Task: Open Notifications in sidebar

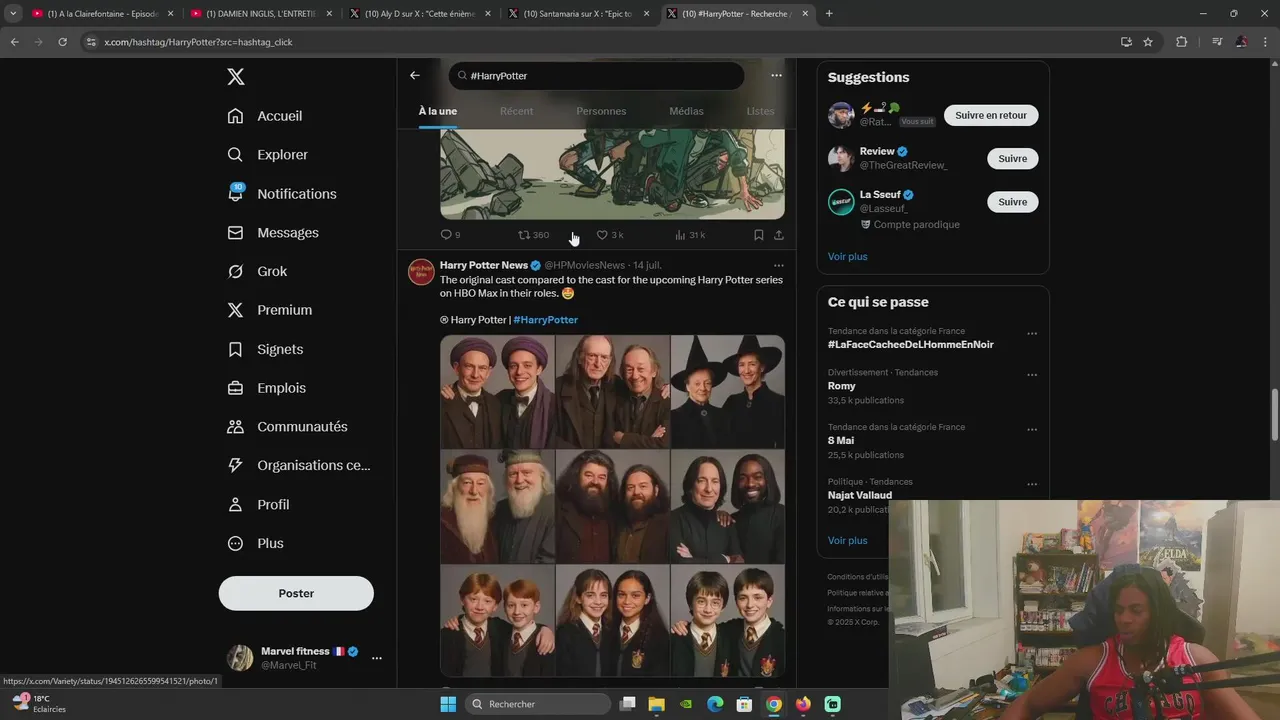Action: pyautogui.click(x=282, y=194)
